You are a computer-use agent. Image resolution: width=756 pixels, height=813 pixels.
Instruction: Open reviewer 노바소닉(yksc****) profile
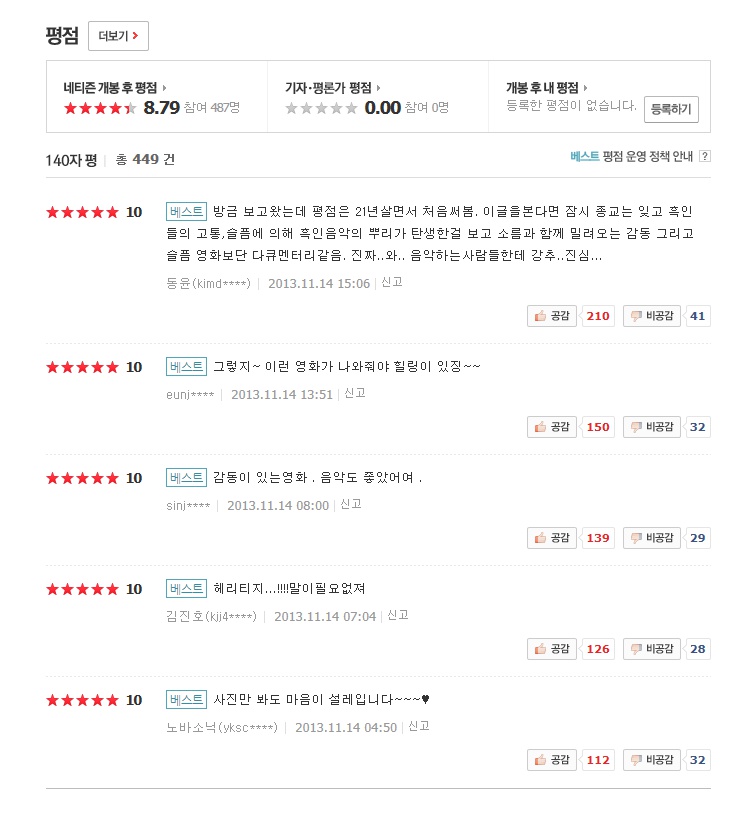tap(221, 727)
